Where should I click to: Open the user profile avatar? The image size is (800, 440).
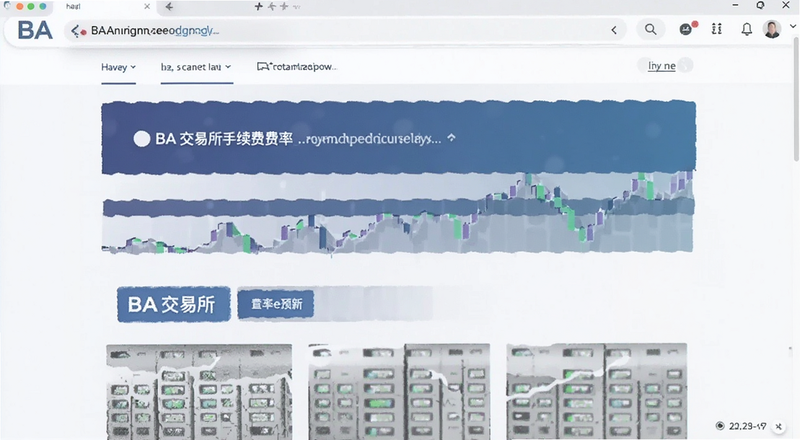(x=772, y=29)
